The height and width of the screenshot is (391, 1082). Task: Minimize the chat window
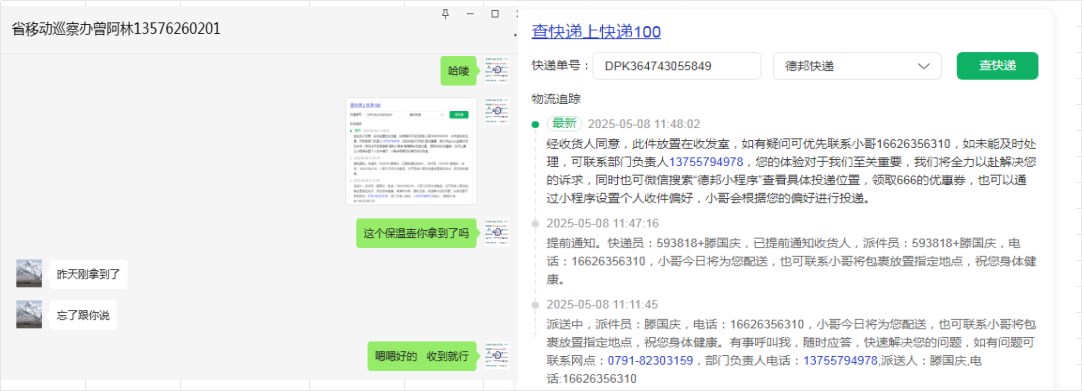coord(470,14)
